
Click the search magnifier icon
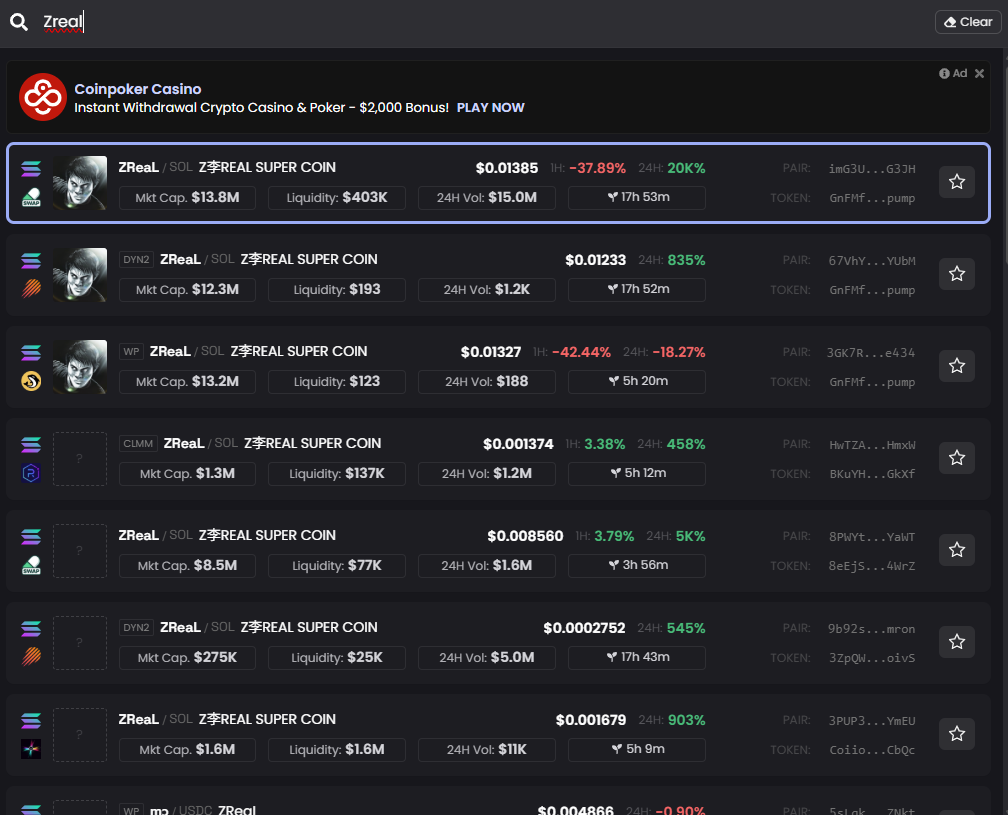point(19,22)
